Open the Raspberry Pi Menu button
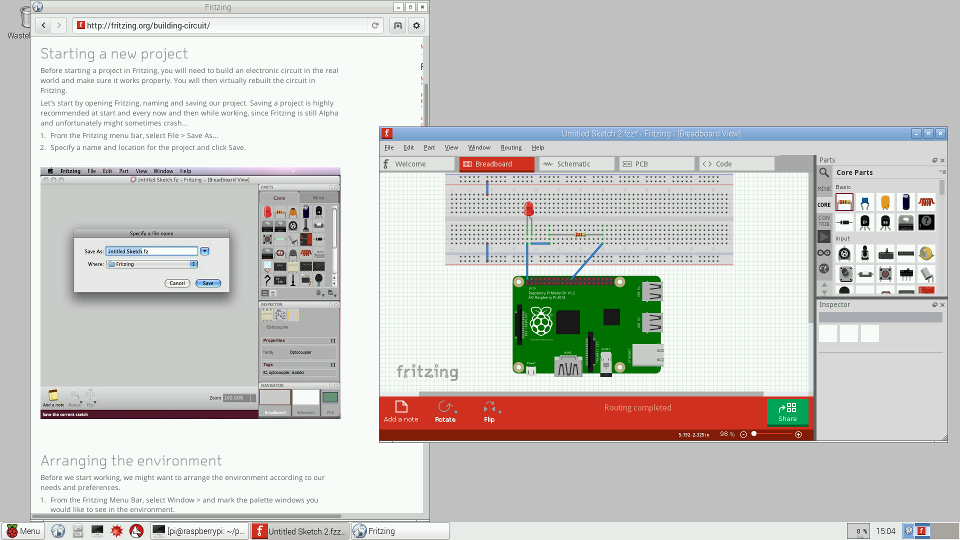The image size is (960, 540). pyautogui.click(x=23, y=531)
